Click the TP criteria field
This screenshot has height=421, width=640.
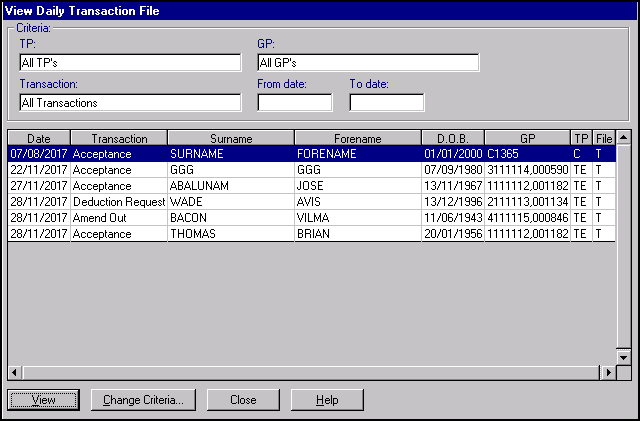(x=130, y=63)
